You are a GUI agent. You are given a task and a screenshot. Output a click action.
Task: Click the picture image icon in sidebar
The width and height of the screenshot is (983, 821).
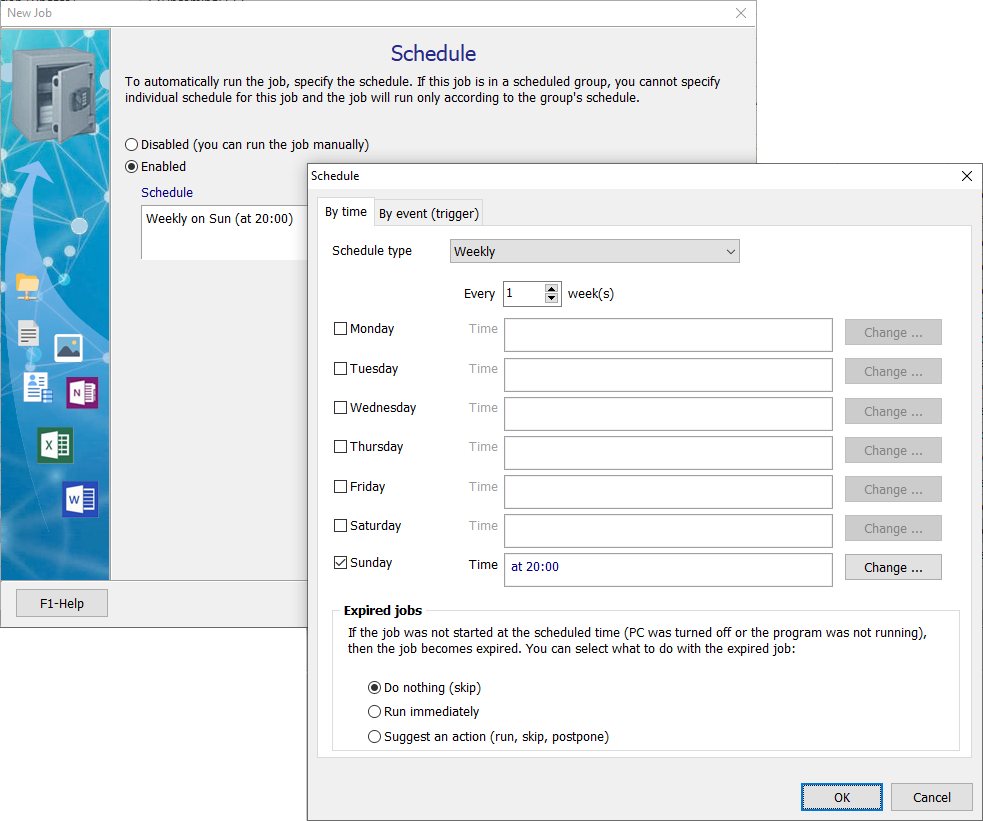[68, 347]
